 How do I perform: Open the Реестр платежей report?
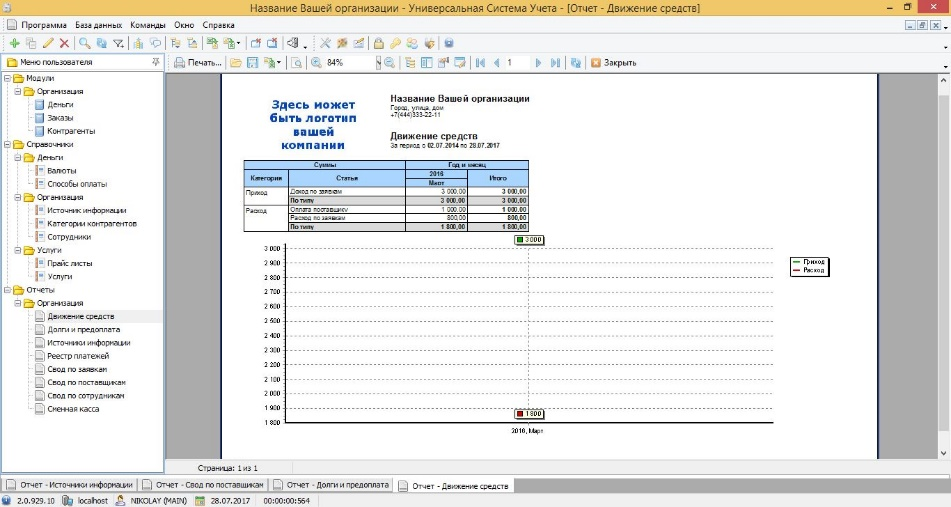(x=78, y=356)
